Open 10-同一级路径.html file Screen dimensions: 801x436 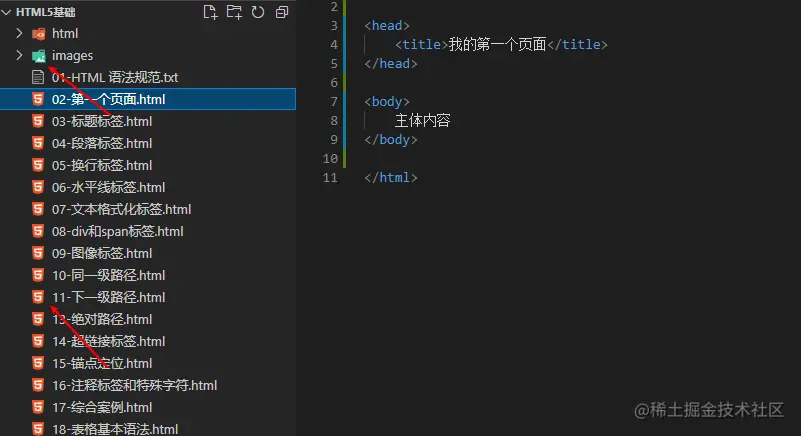pyautogui.click(x=108, y=275)
